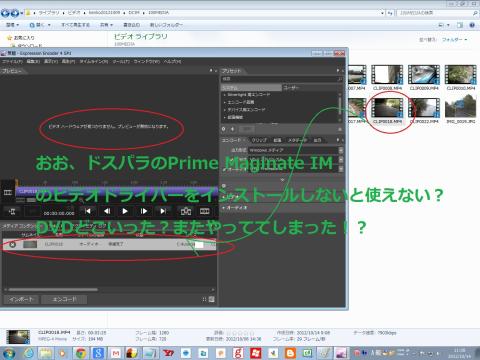The width and height of the screenshot is (480, 360).
Task: Click Explorer Help question-mark icon
Action: (472, 25)
